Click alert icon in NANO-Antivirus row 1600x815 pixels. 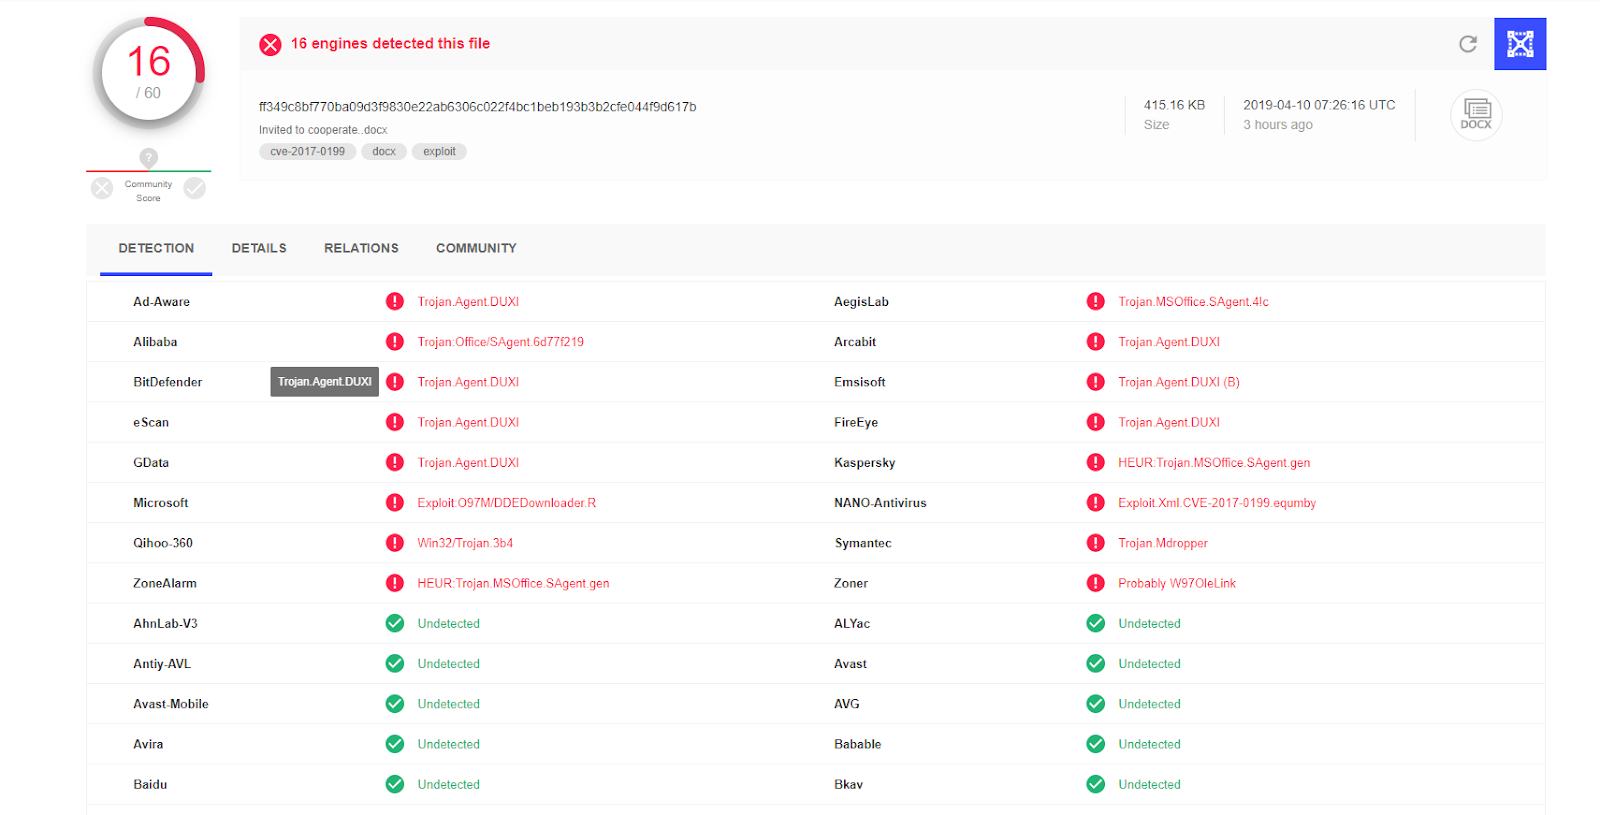pyautogui.click(x=1096, y=502)
